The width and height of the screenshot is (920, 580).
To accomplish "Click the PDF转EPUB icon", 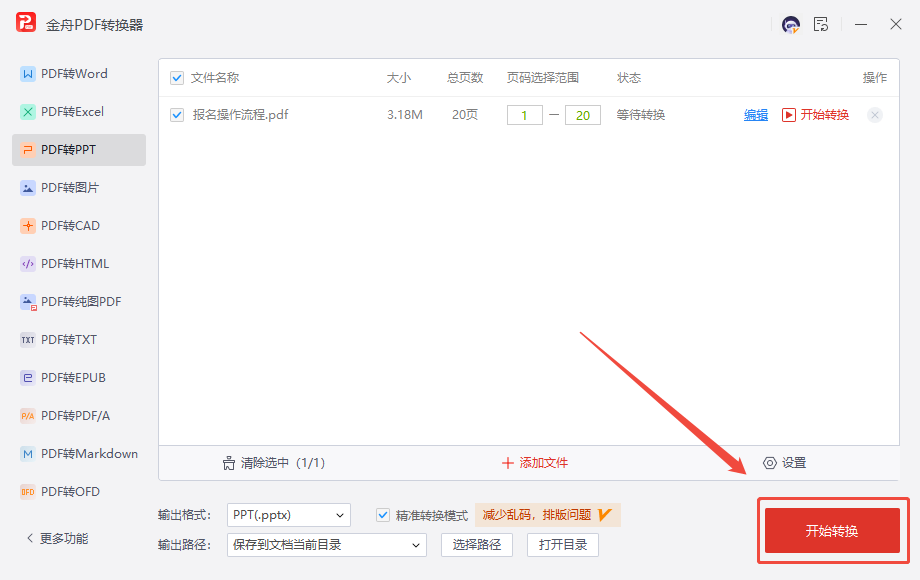I will point(28,378).
